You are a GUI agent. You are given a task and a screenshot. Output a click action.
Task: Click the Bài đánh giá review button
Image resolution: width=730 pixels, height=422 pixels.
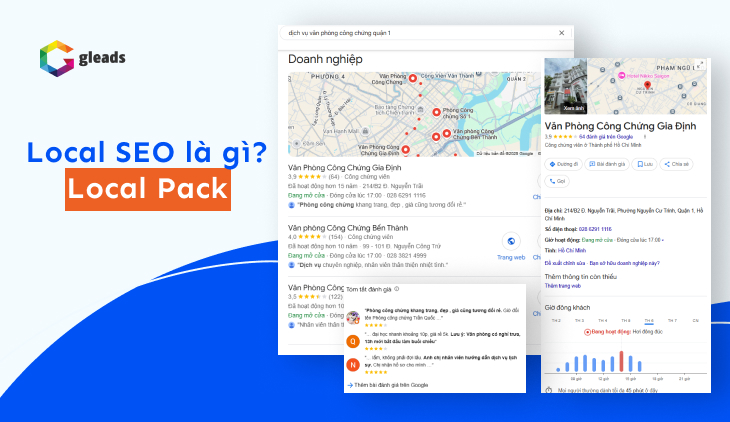click(607, 164)
